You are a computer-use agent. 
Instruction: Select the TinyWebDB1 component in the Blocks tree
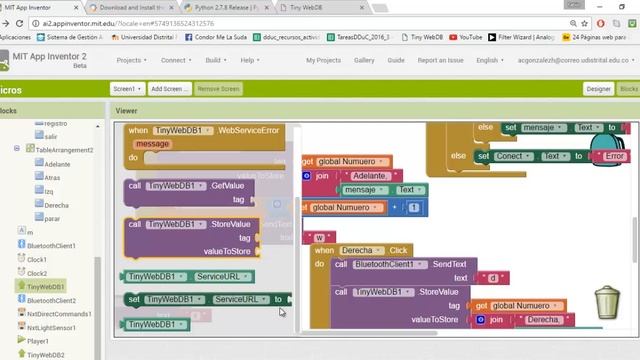pos(41,287)
